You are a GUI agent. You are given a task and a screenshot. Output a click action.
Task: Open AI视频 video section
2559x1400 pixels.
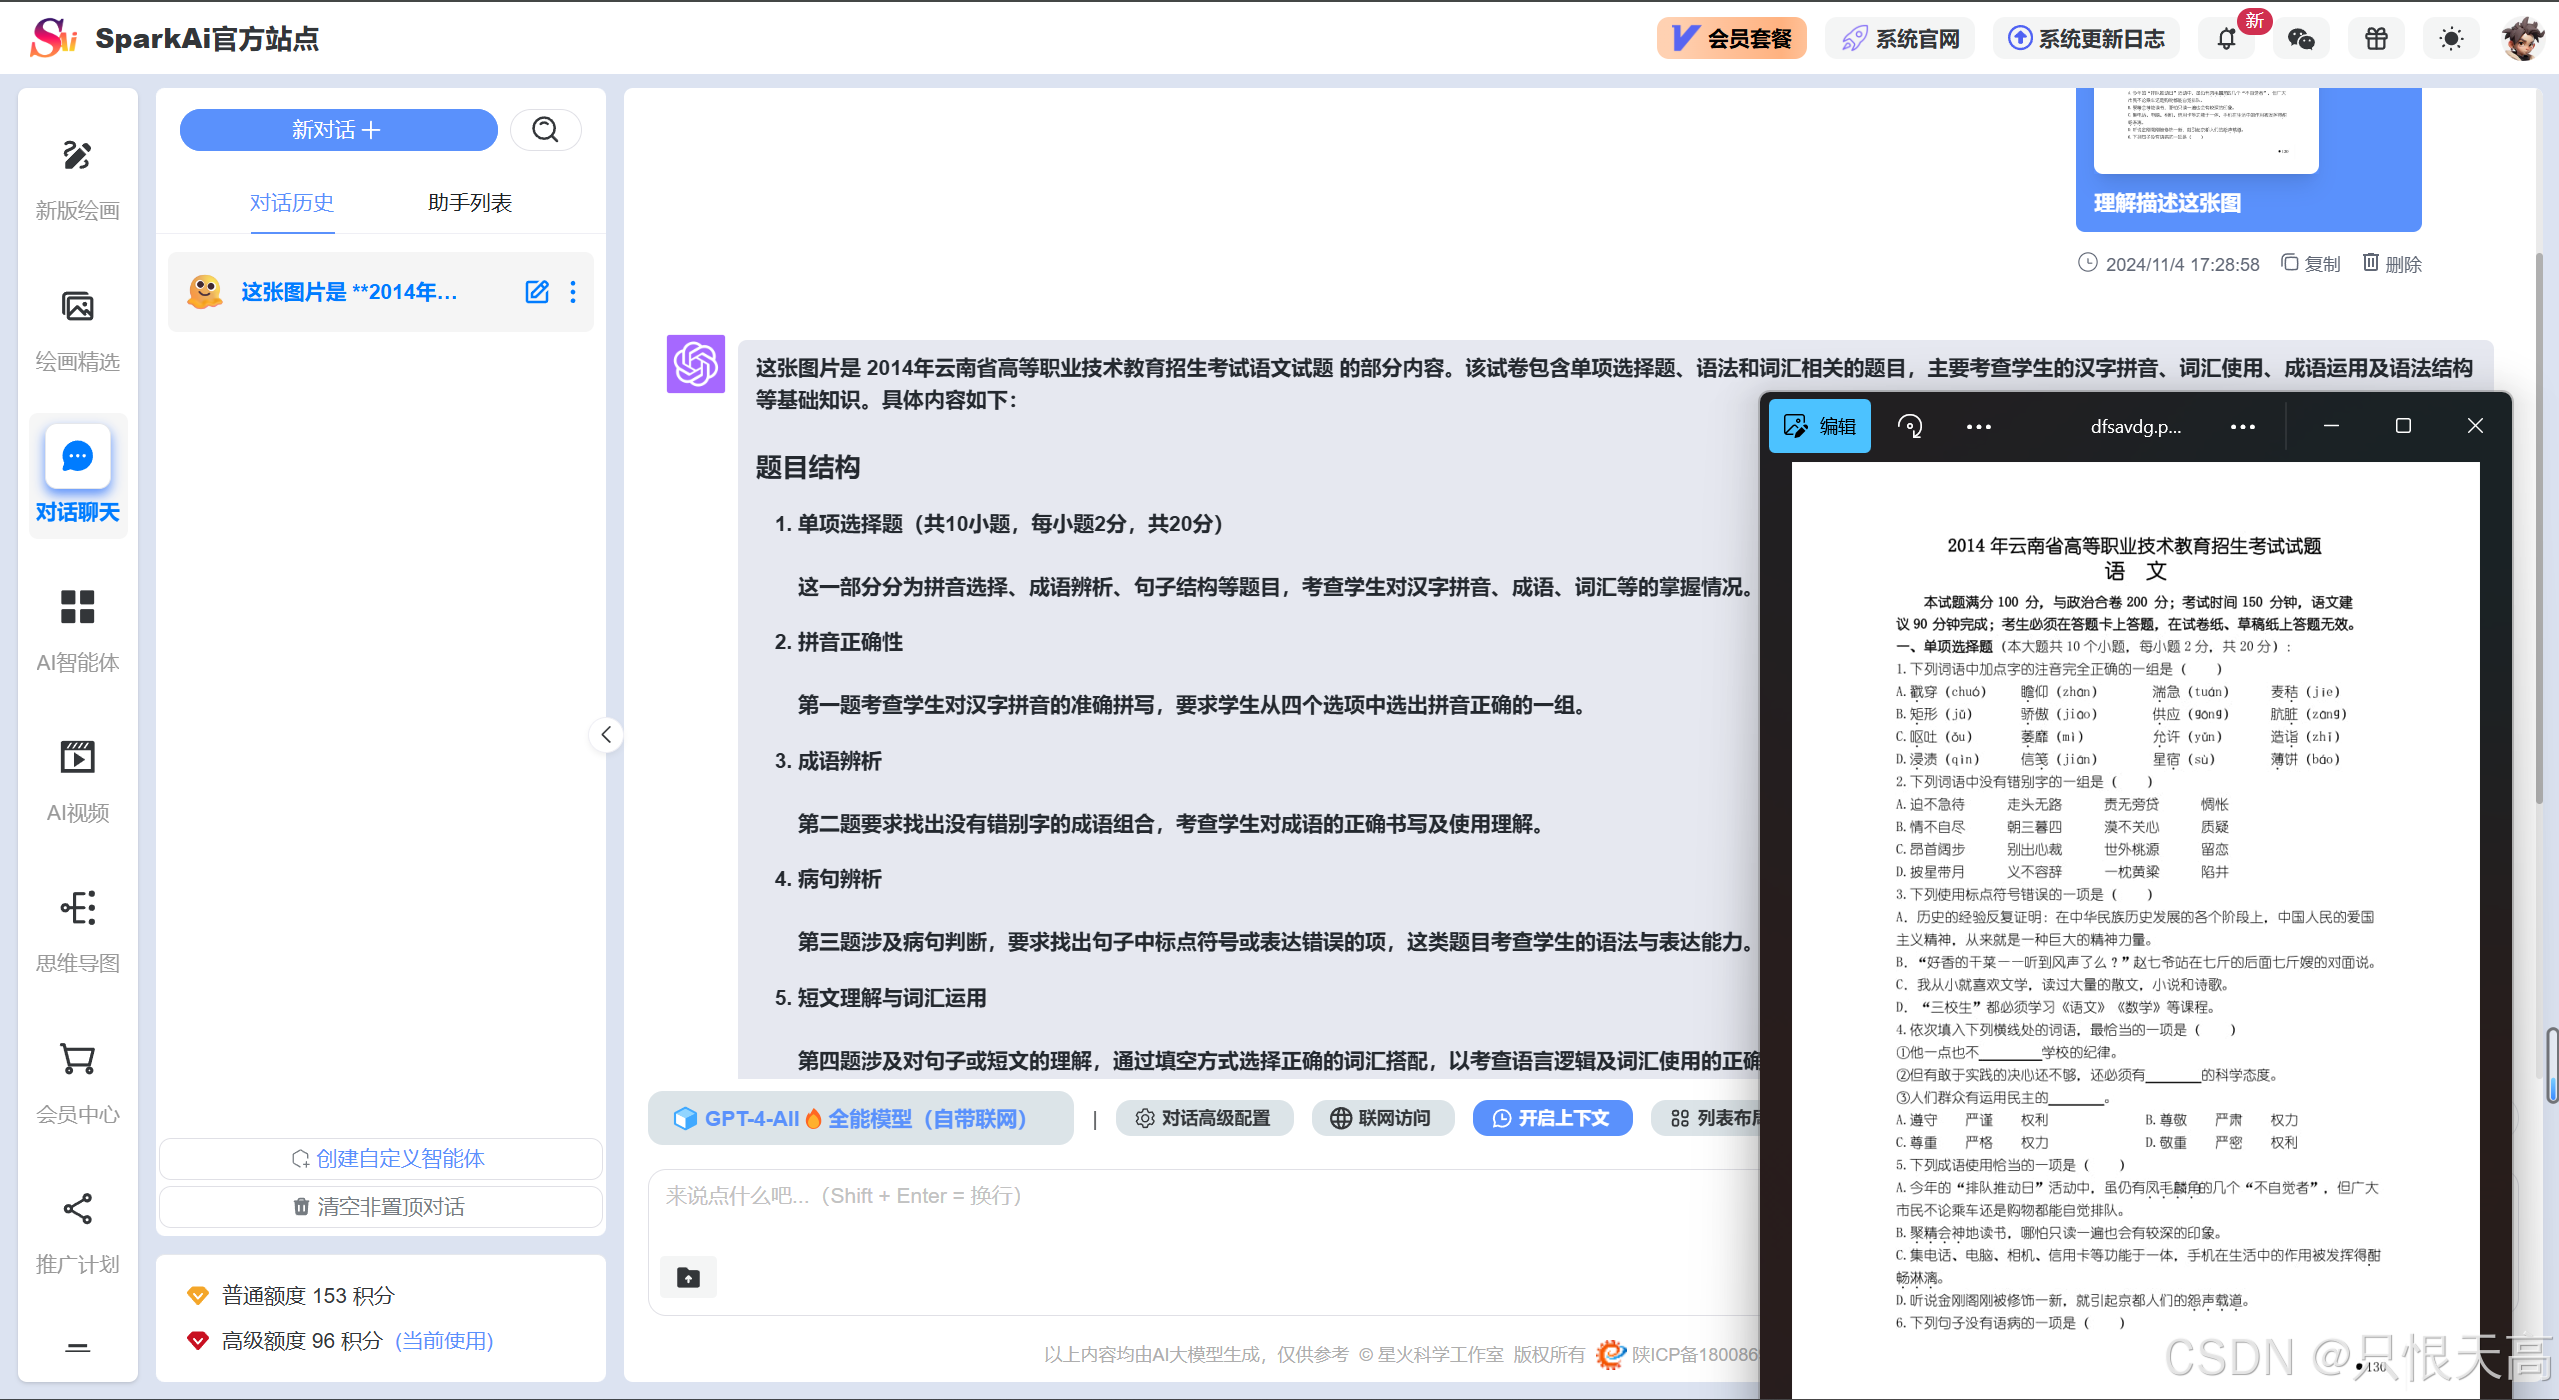pyautogui.click(x=77, y=781)
